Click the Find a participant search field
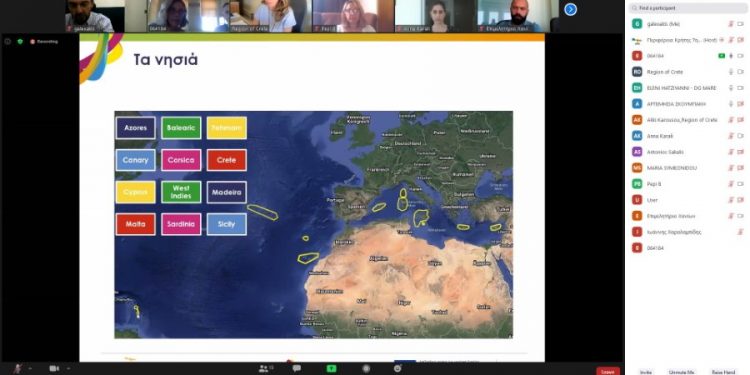 click(x=687, y=8)
